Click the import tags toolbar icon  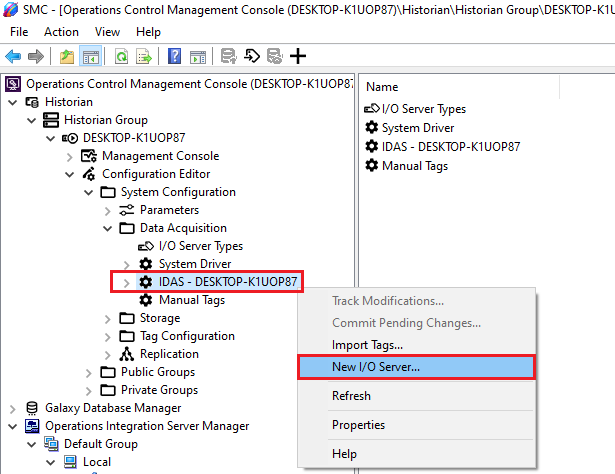click(x=252, y=56)
